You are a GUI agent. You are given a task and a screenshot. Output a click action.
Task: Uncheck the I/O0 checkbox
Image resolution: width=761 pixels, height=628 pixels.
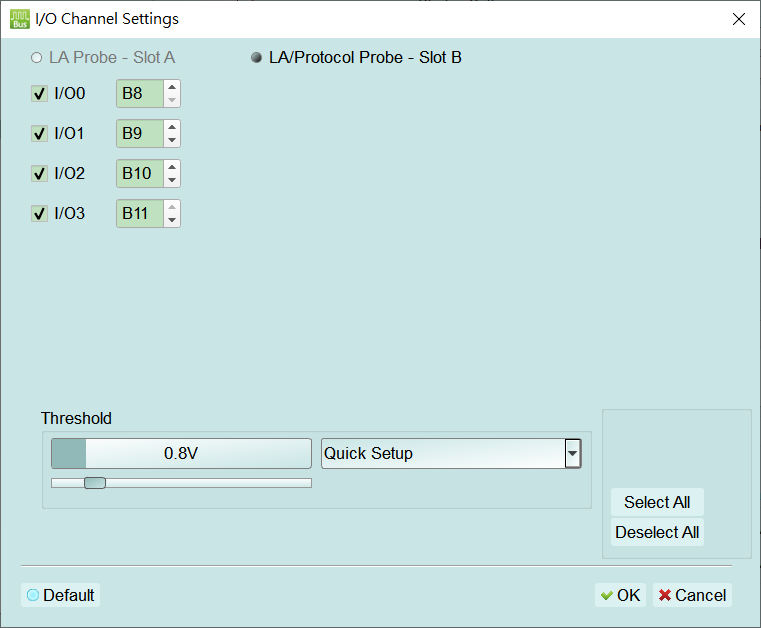pos(39,93)
